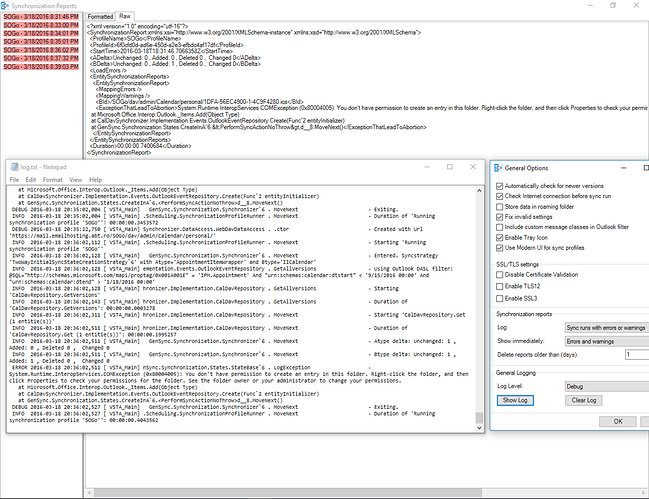Open the Log reports dropdown
This screenshot has width=649, height=499.
point(607,328)
